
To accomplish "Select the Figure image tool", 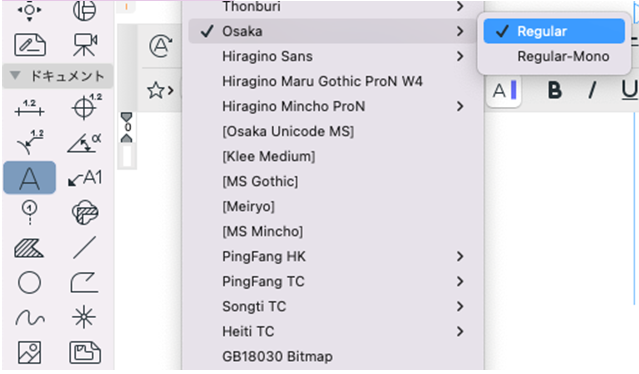I will coord(29,352).
